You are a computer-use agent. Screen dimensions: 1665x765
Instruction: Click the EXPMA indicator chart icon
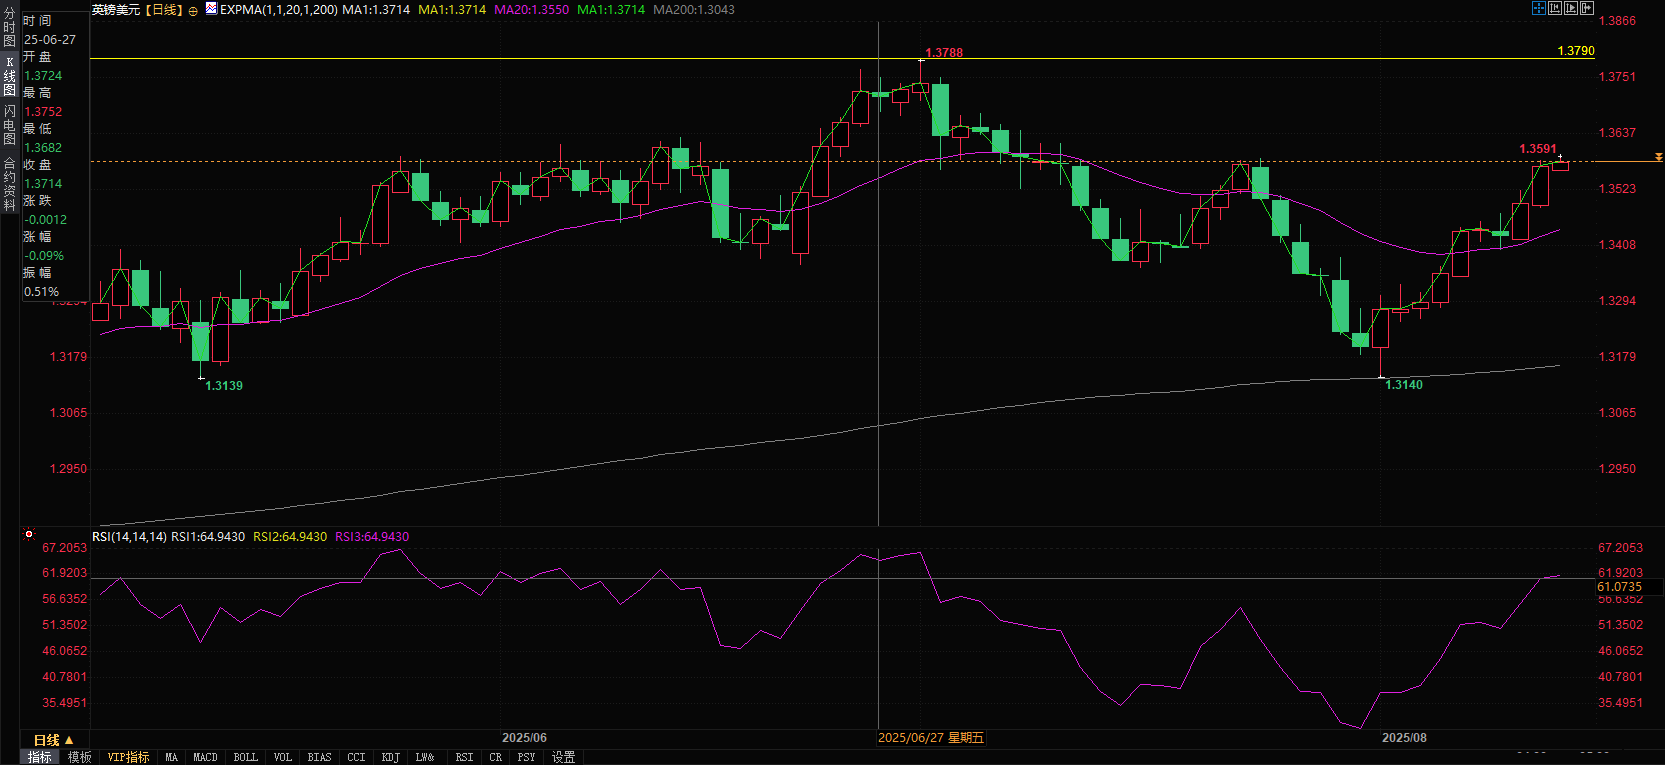[x=211, y=8]
